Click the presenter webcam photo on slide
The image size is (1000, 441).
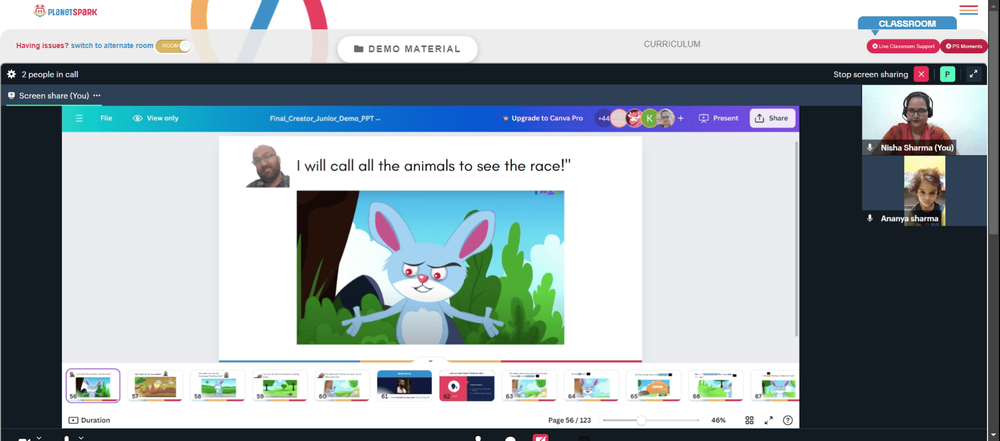(x=268, y=166)
